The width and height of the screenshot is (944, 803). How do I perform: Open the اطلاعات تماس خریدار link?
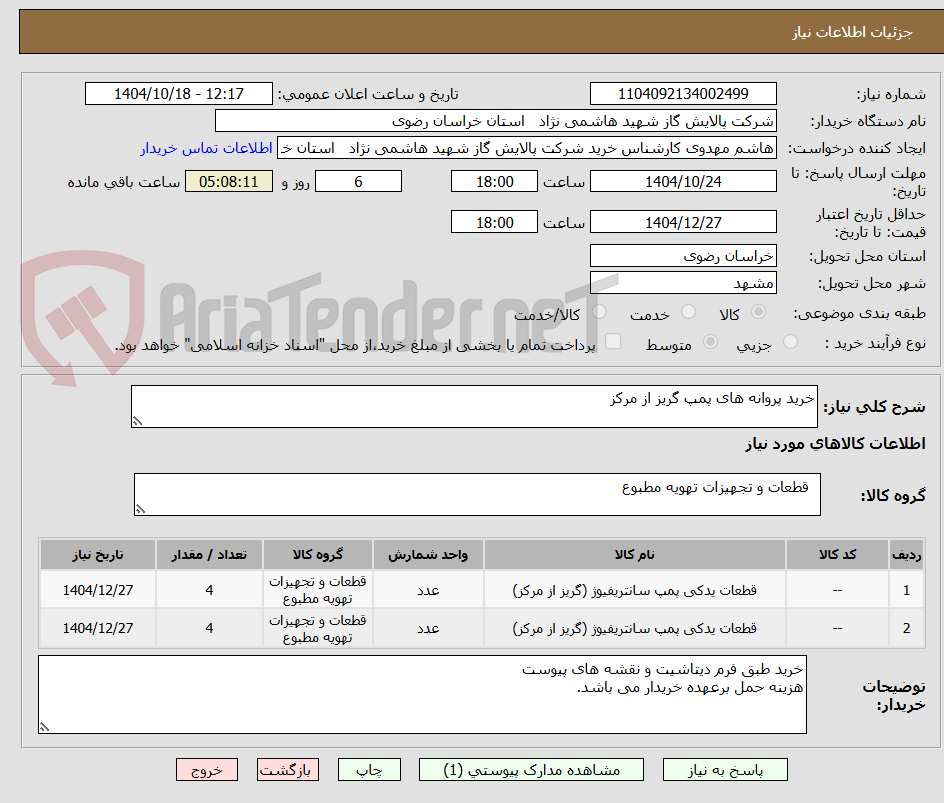coord(206,148)
